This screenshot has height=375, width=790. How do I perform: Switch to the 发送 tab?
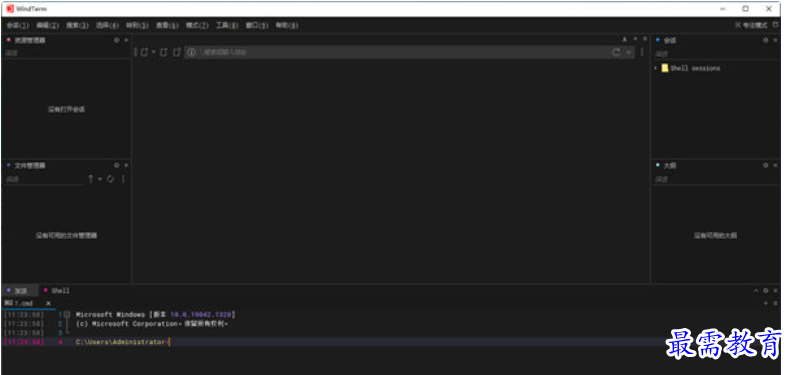pyautogui.click(x=19, y=291)
